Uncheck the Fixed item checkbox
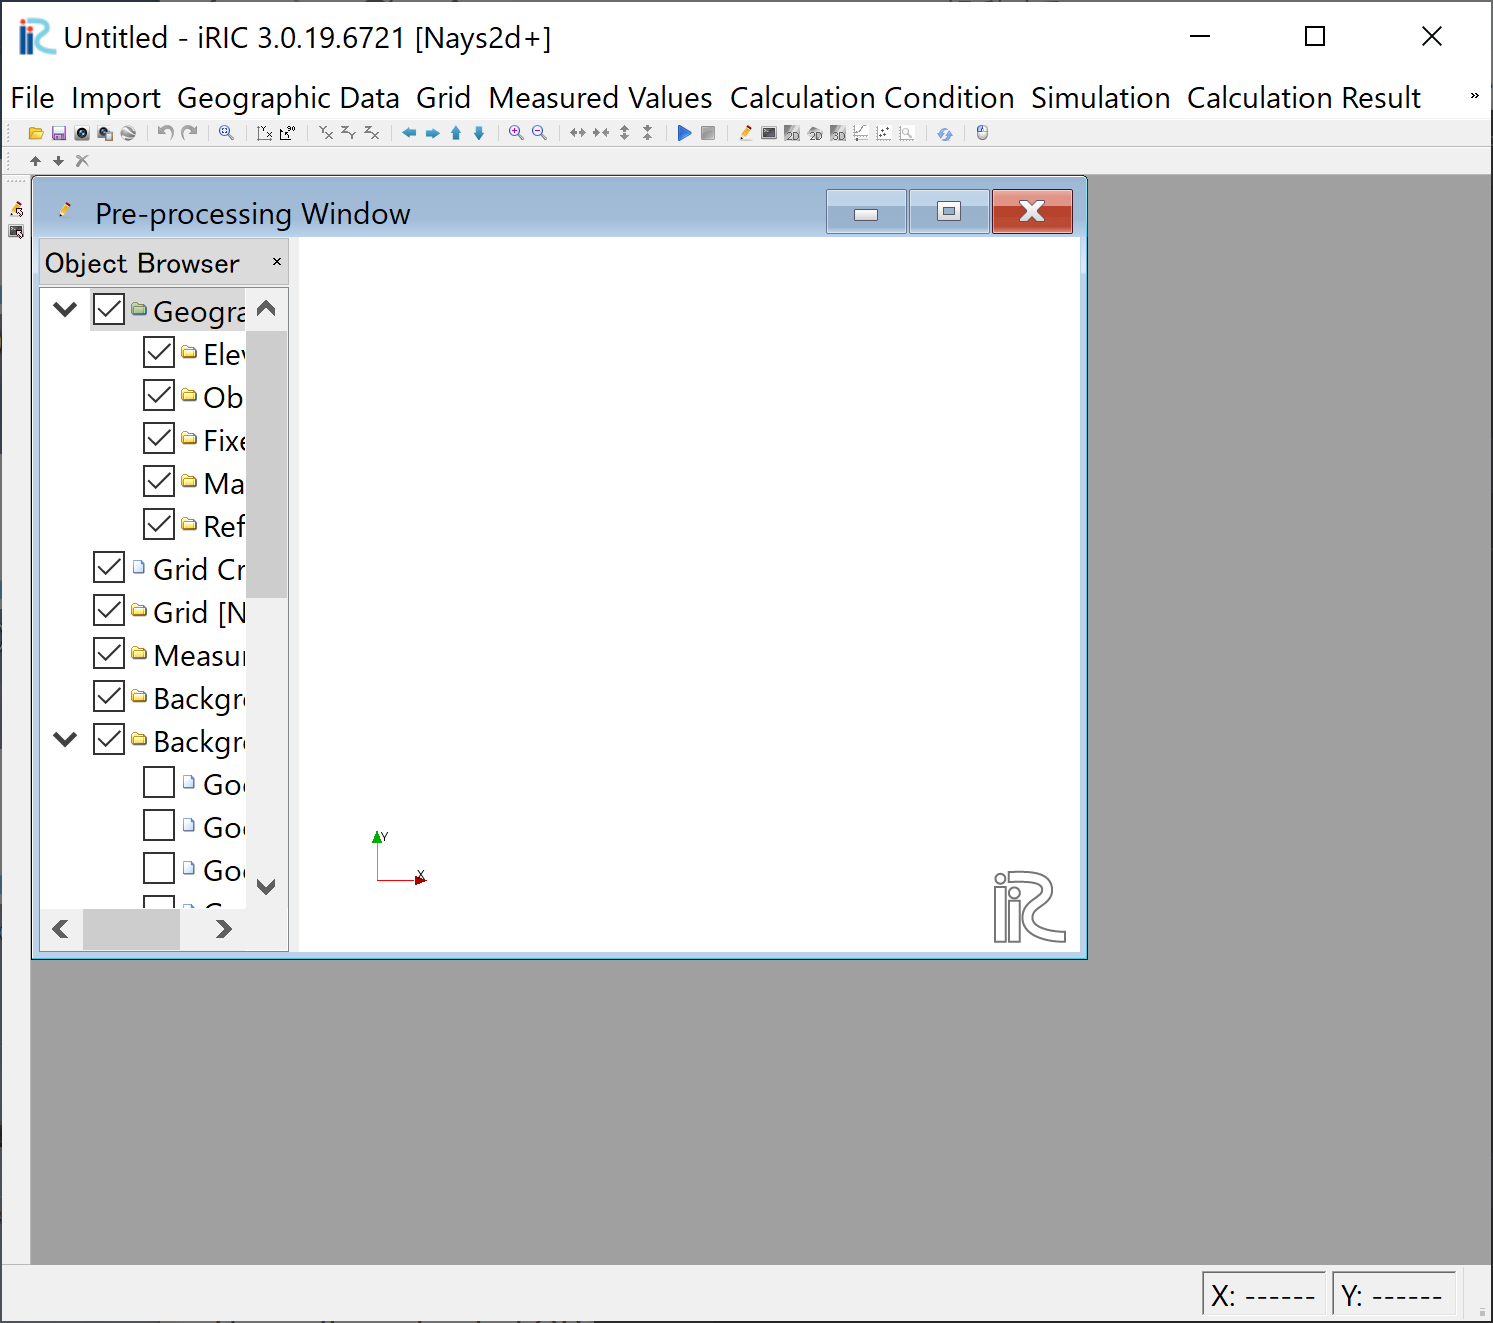The image size is (1493, 1323). point(159,438)
